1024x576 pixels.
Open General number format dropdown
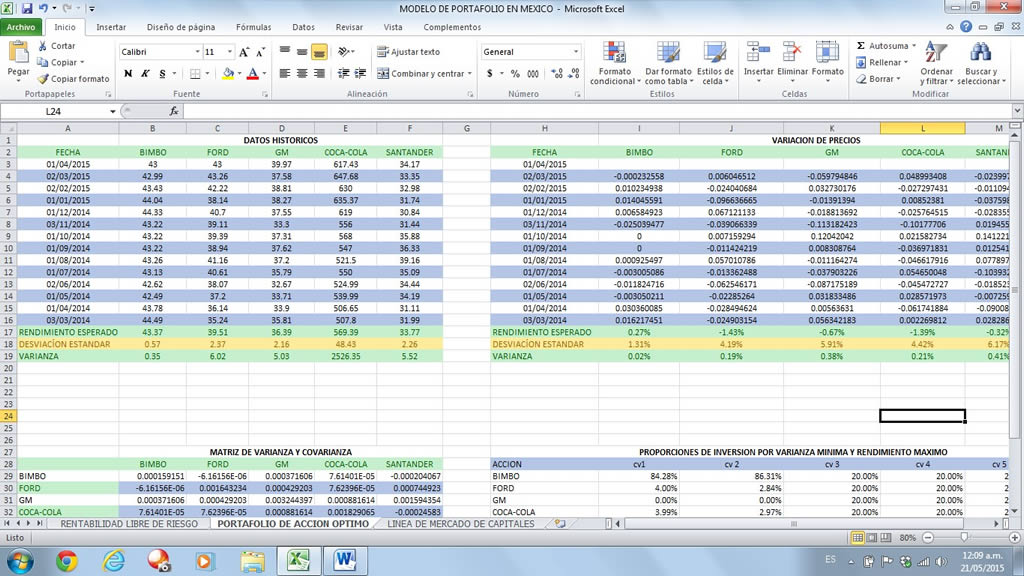(x=575, y=52)
